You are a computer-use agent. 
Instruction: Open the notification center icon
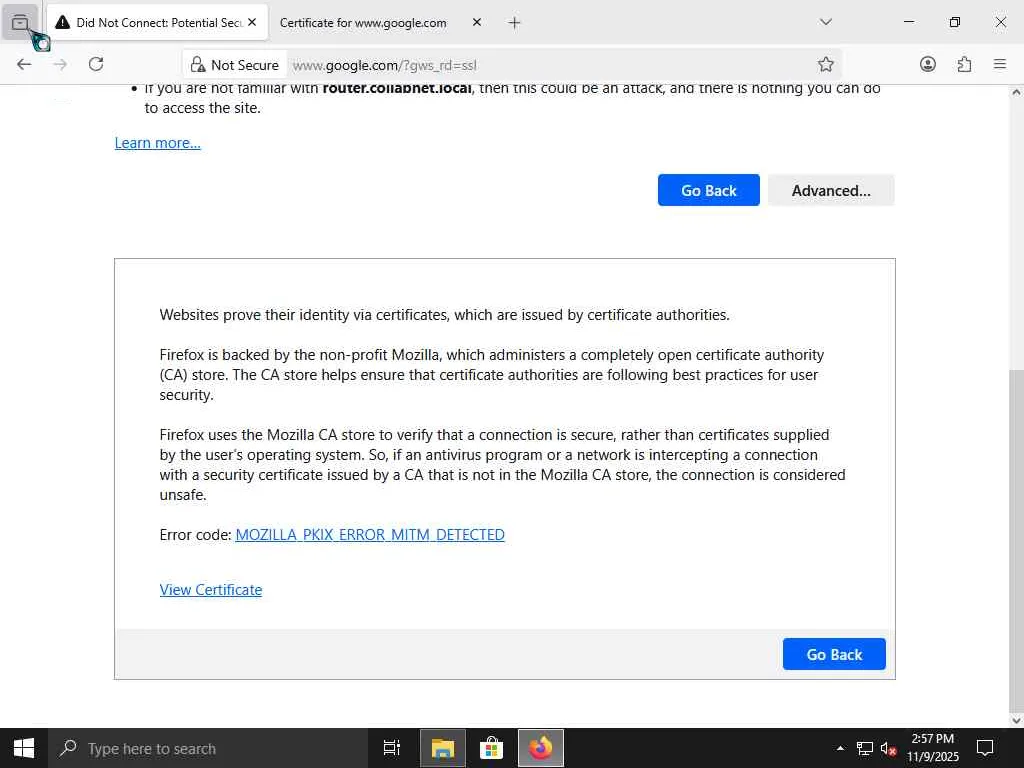click(x=985, y=748)
